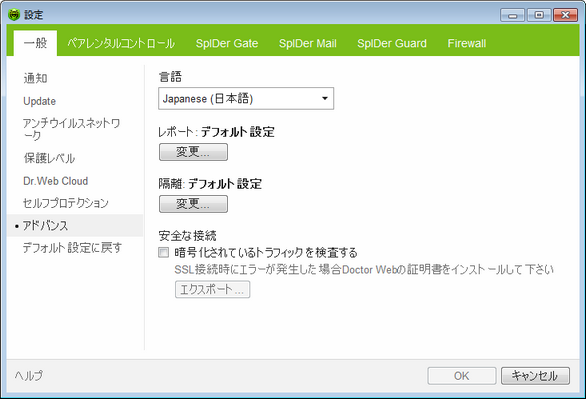Click the Dr.Web spider icon in title bar
This screenshot has width=586, height=399.
coord(14,15)
